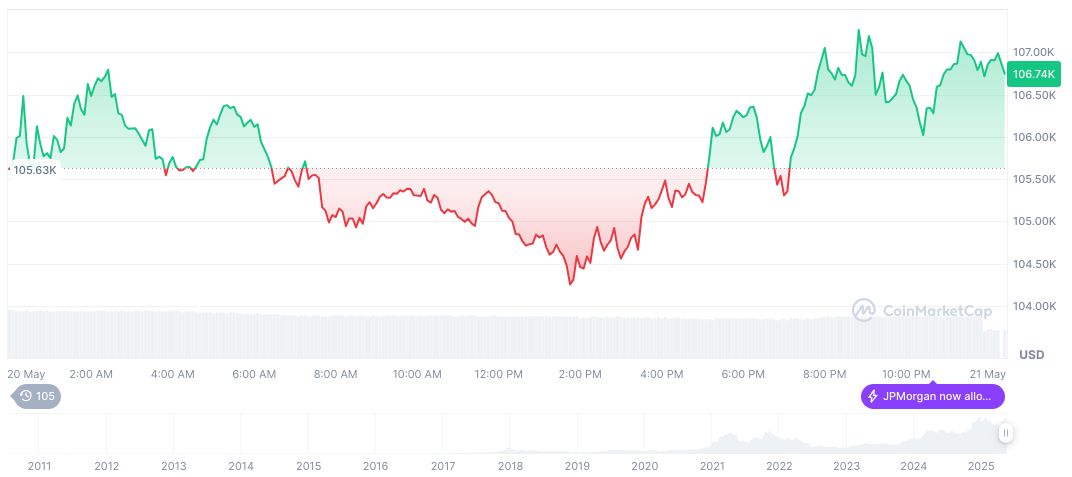Pick 2023 on the year navigator

coord(846,466)
